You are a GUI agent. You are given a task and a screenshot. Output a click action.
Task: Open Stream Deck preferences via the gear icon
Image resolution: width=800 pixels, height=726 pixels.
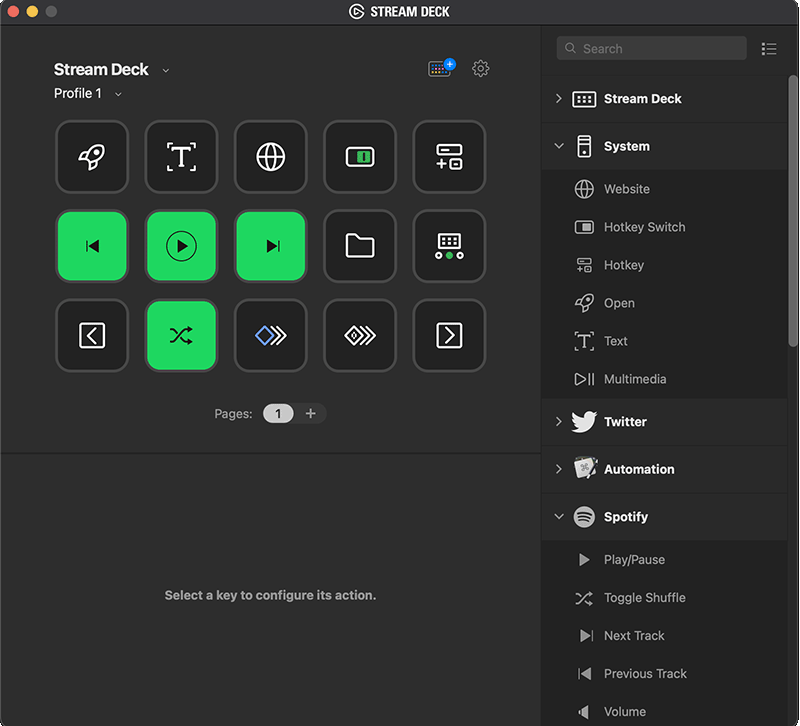tap(480, 69)
